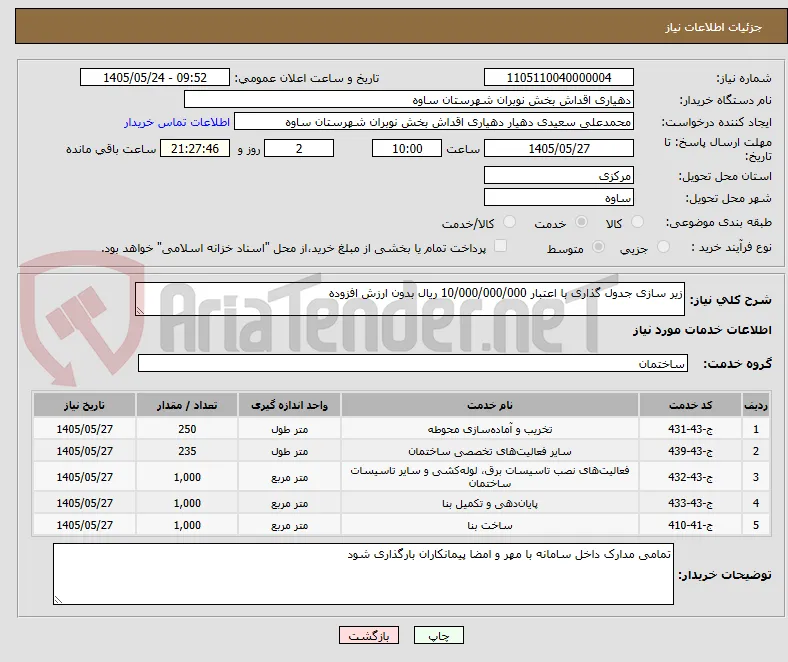Click the شماره نیاز field 1105110040000004
788x662 pixels.
[558, 77]
